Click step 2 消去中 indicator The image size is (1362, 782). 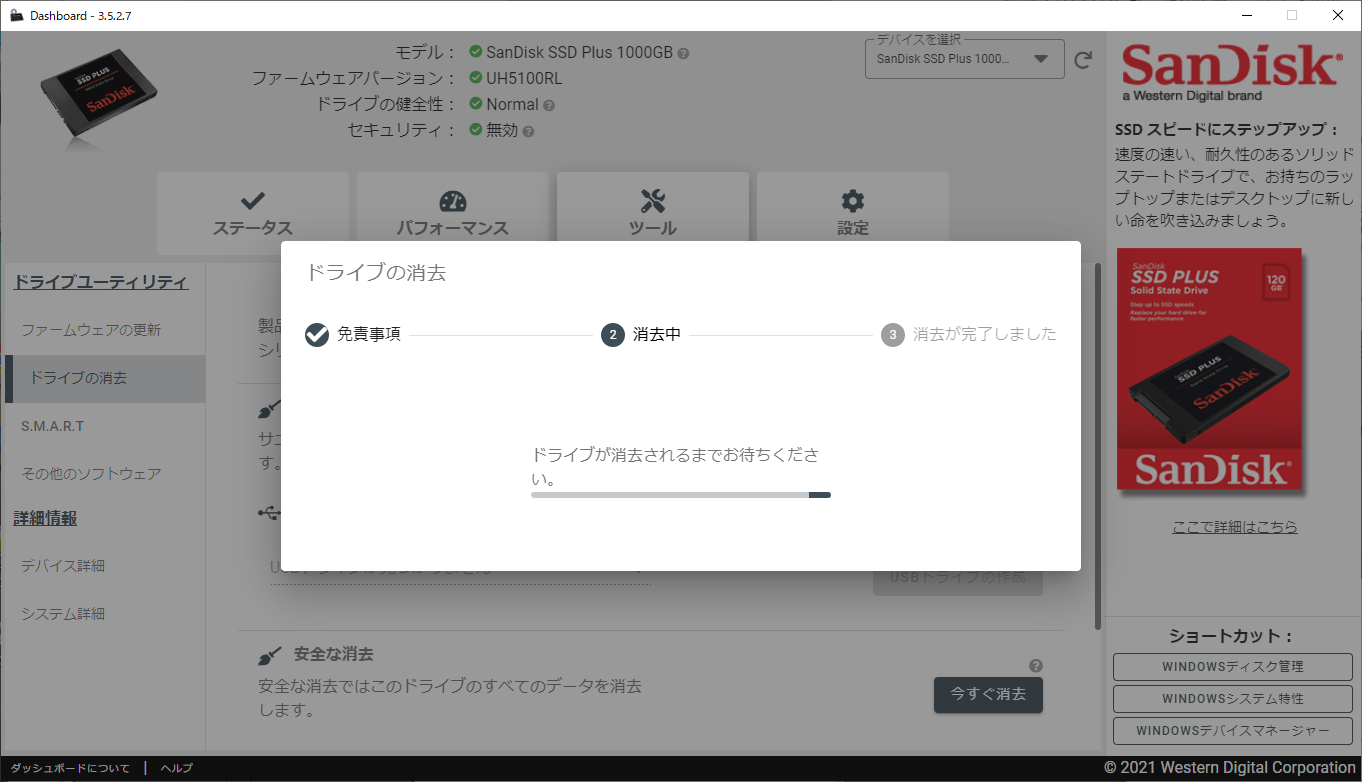click(x=613, y=335)
